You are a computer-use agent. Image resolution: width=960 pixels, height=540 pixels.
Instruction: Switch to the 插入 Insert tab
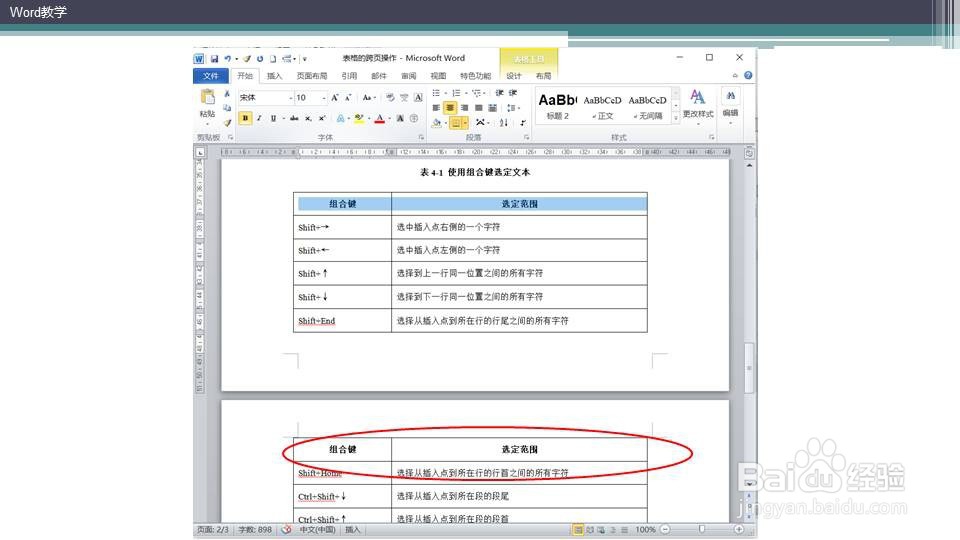274,76
